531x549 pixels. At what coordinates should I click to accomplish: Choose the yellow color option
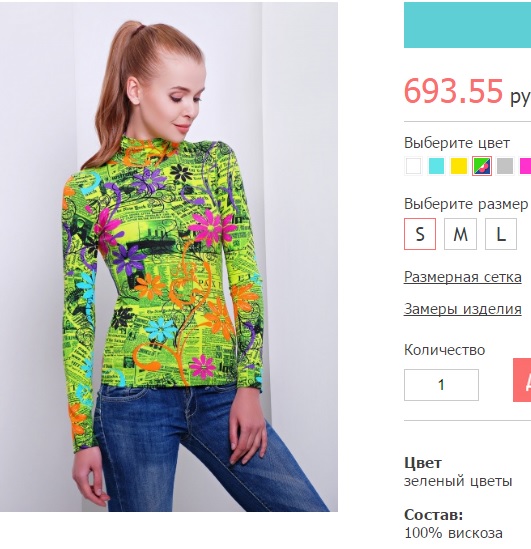[x=459, y=166]
